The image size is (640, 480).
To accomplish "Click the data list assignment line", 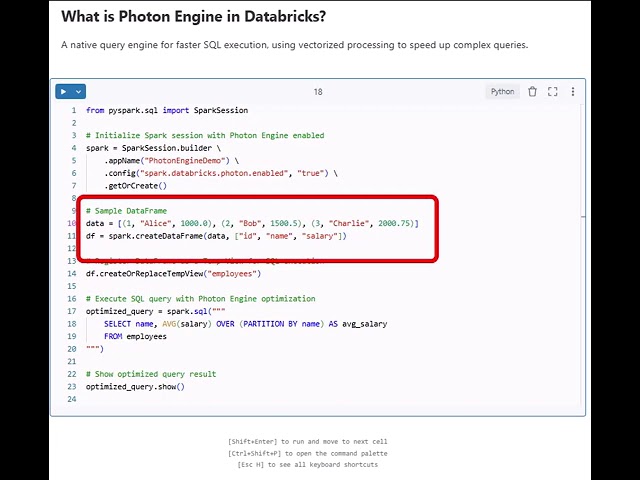I will pos(252,223).
